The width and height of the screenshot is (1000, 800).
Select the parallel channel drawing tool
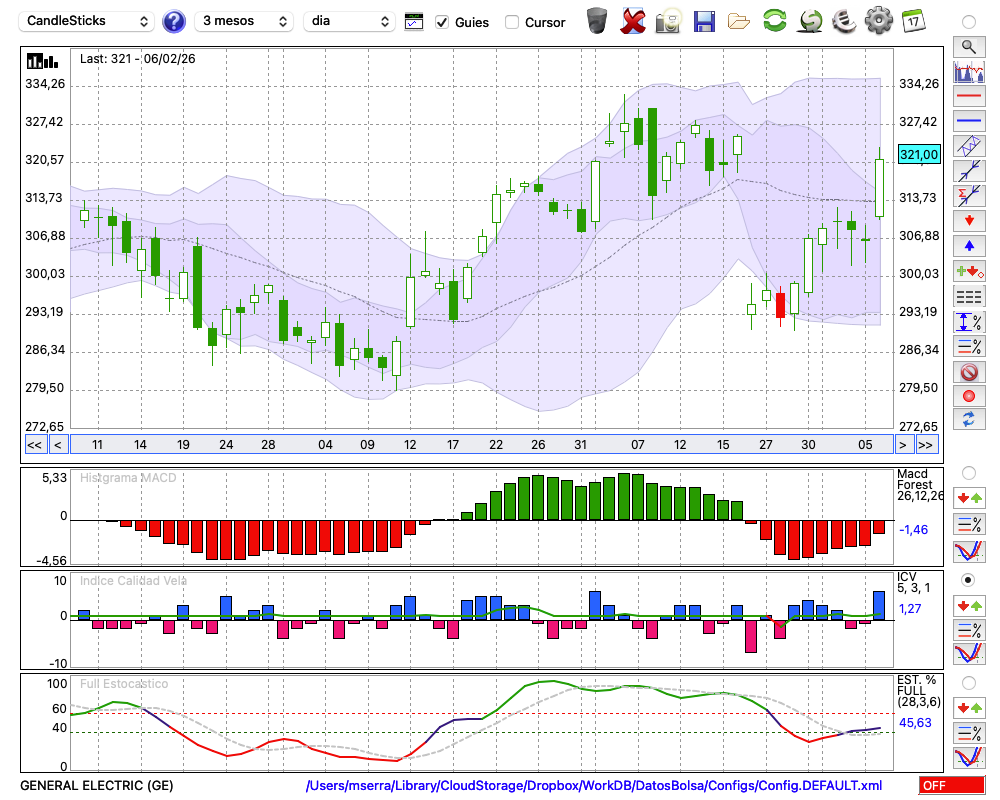click(x=968, y=146)
